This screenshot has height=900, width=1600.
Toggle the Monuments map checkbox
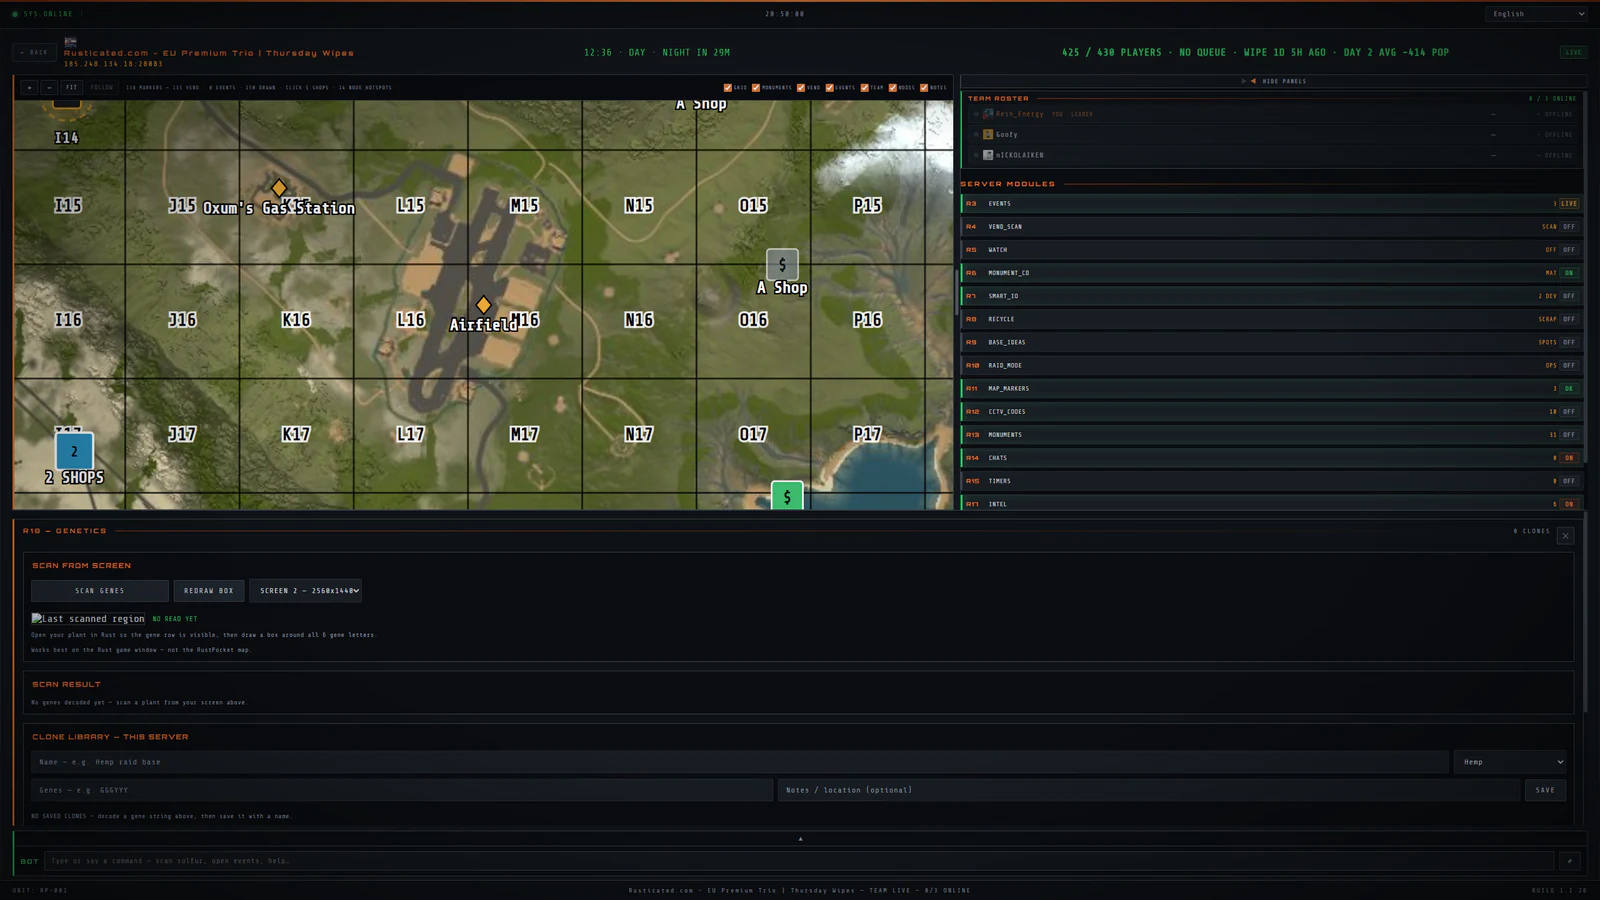[x=756, y=88]
